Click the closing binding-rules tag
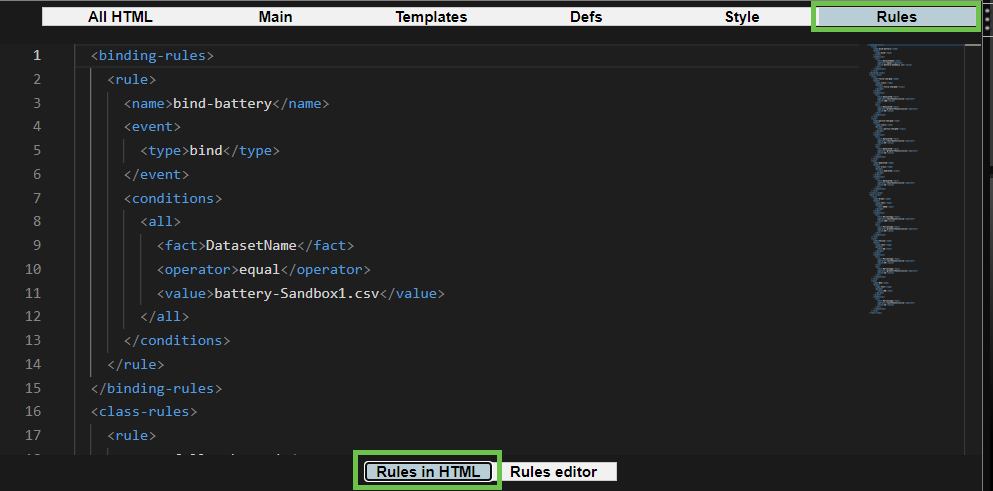 [x=156, y=388]
